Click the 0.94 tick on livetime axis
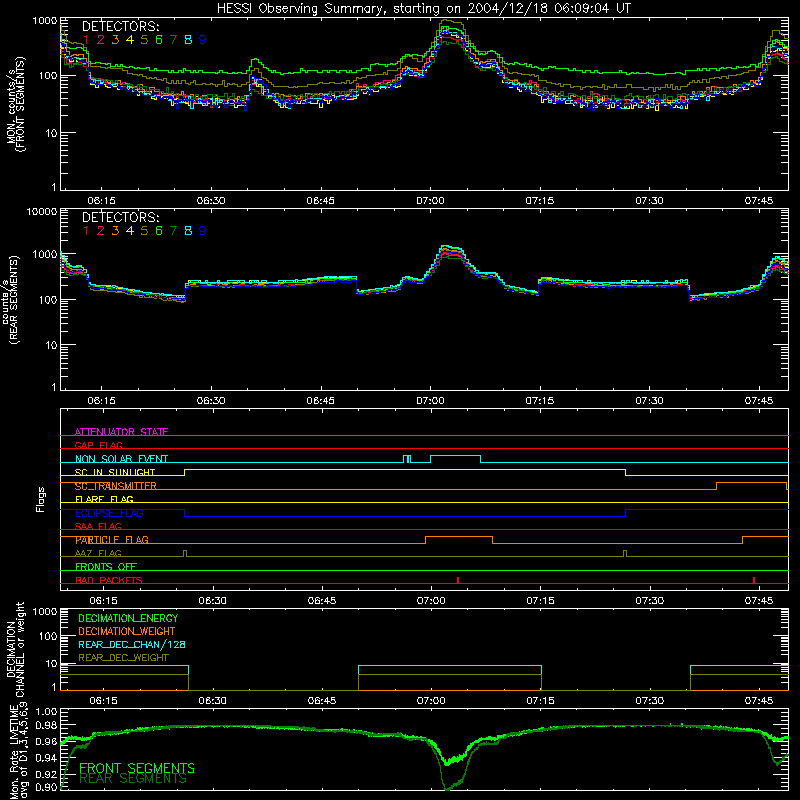This screenshot has width=800, height=800. click(x=46, y=758)
